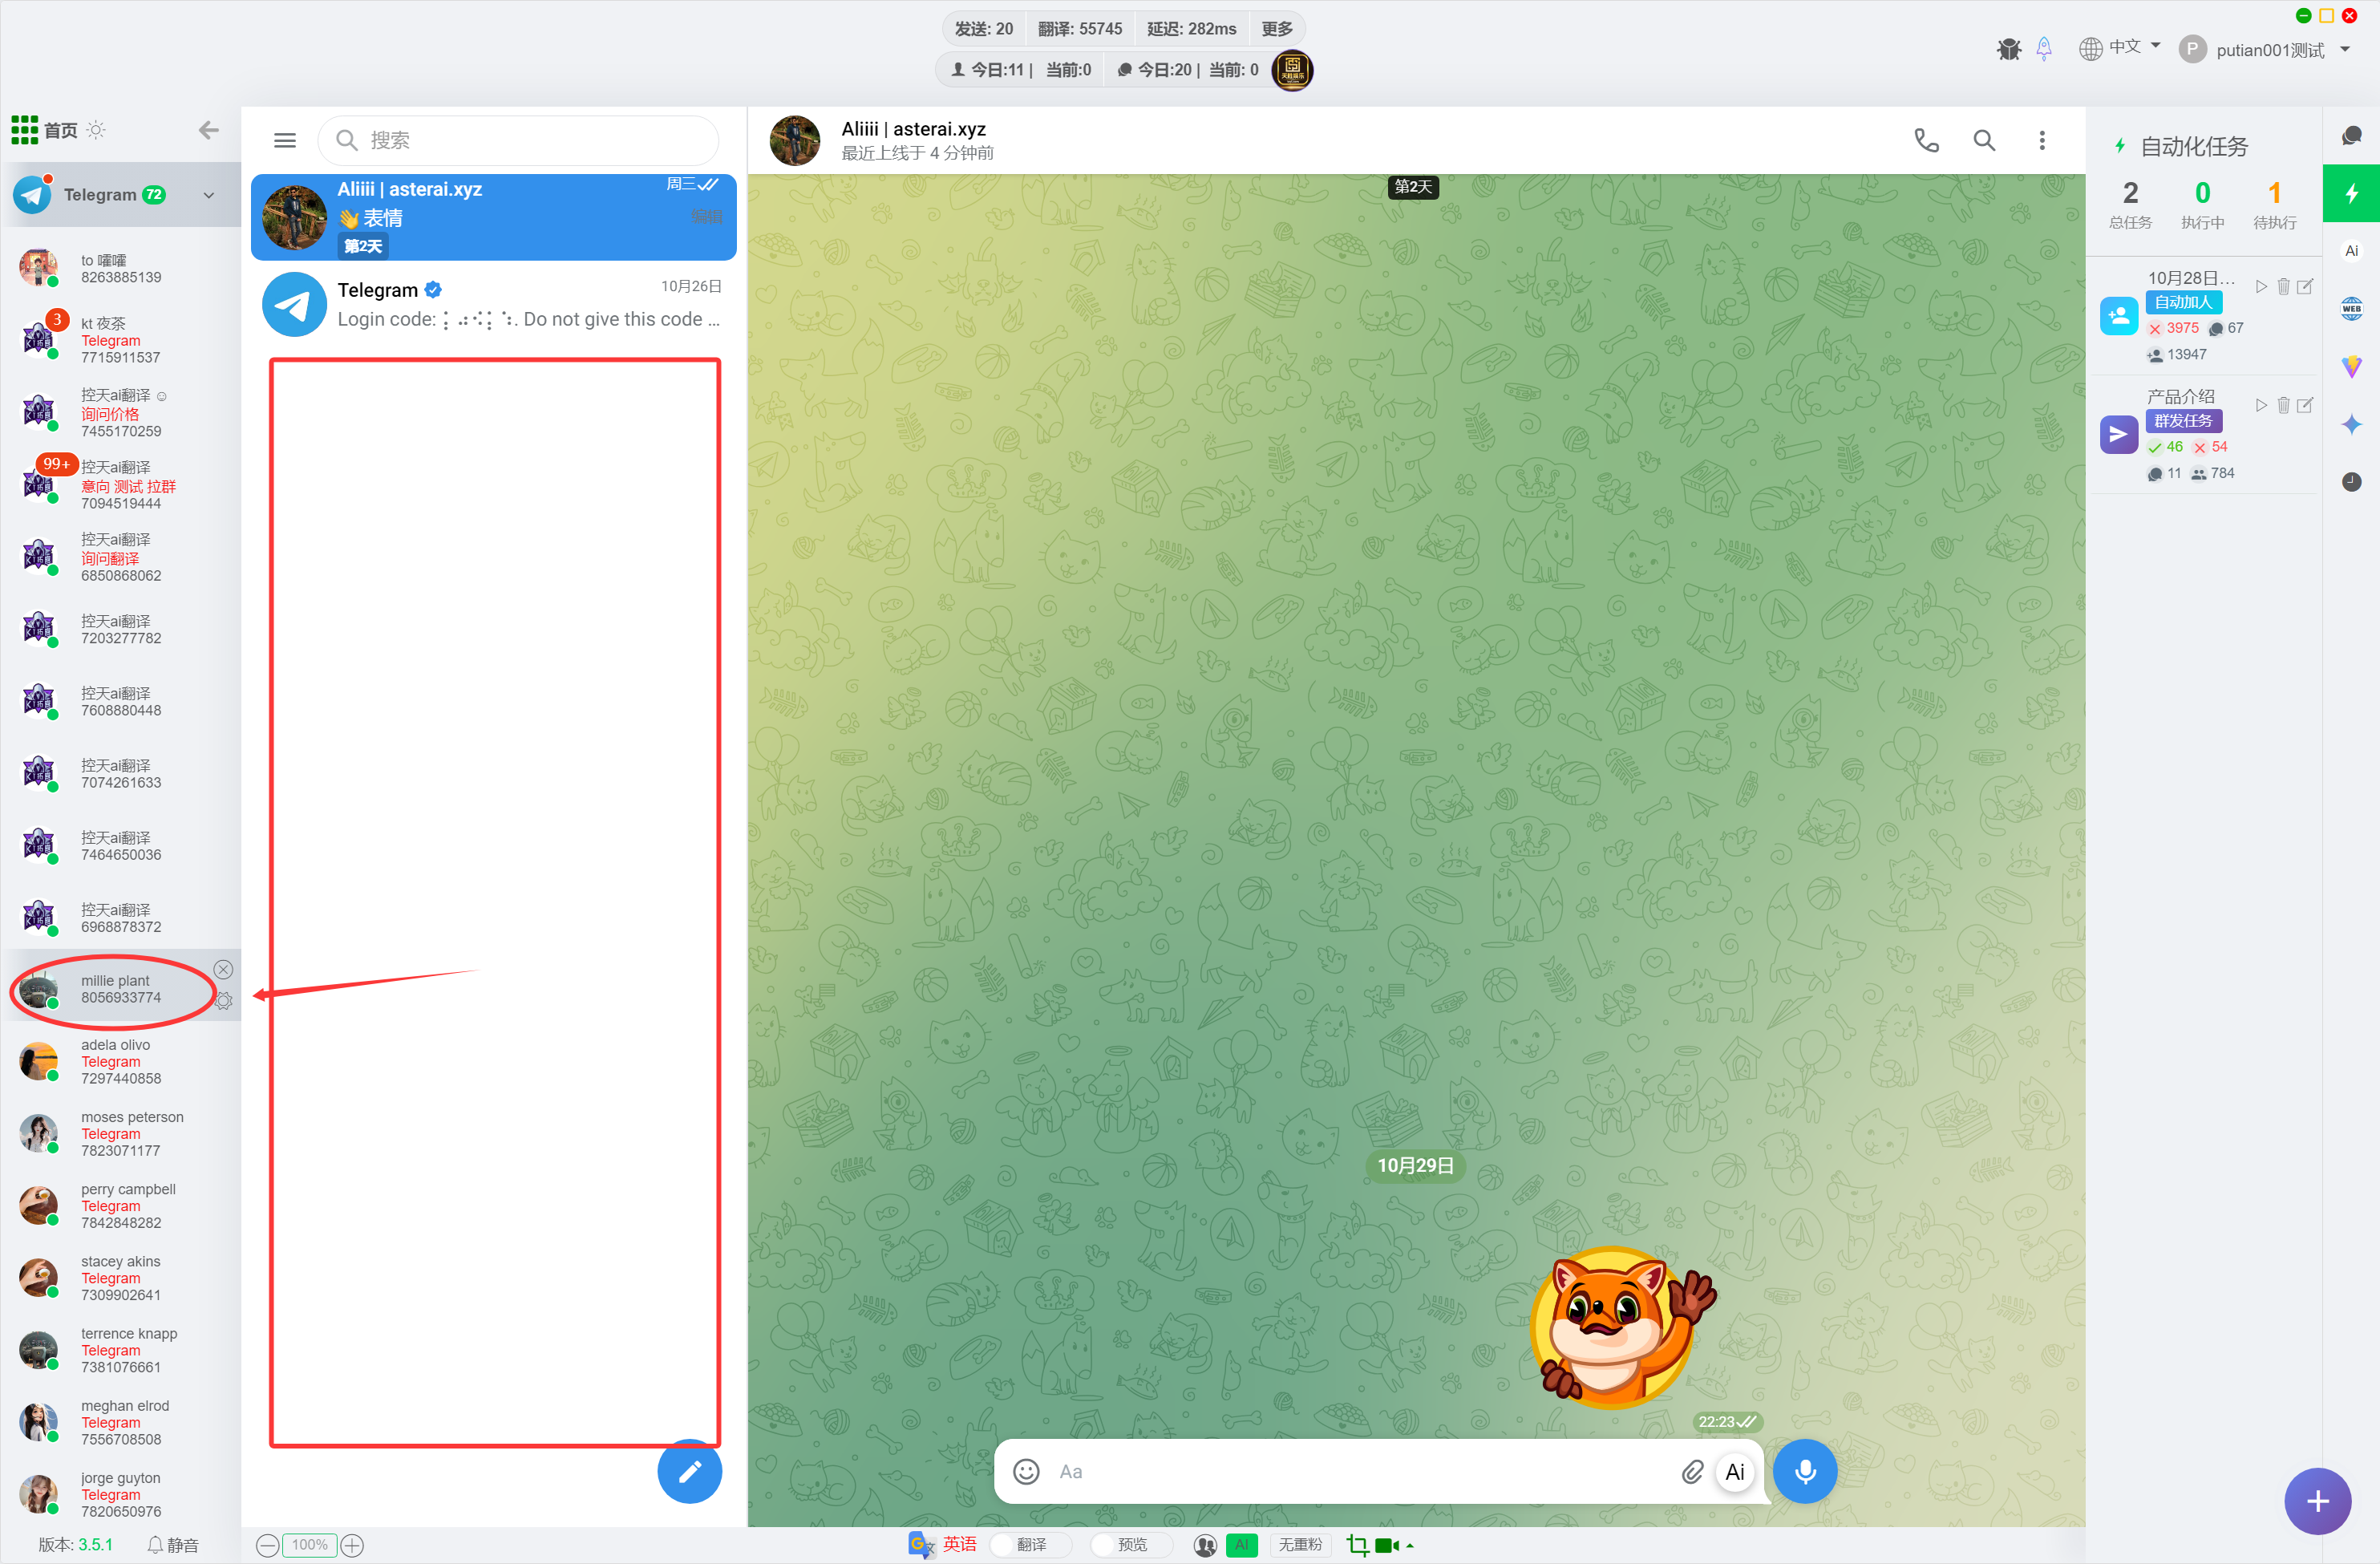Image resolution: width=2380 pixels, height=1564 pixels.
Task: Toggle the 翻译 translation switch
Action: tap(1031, 1545)
